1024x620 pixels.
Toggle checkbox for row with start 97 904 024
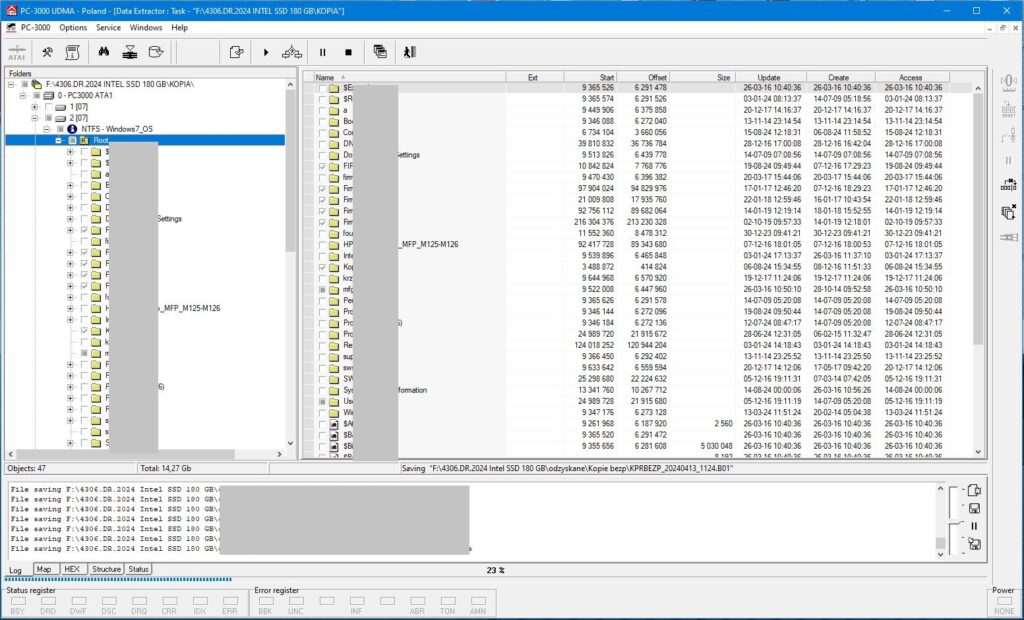click(323, 189)
